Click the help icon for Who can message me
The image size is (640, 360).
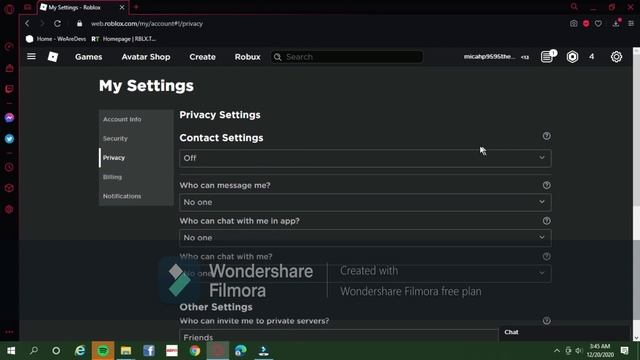click(x=546, y=185)
